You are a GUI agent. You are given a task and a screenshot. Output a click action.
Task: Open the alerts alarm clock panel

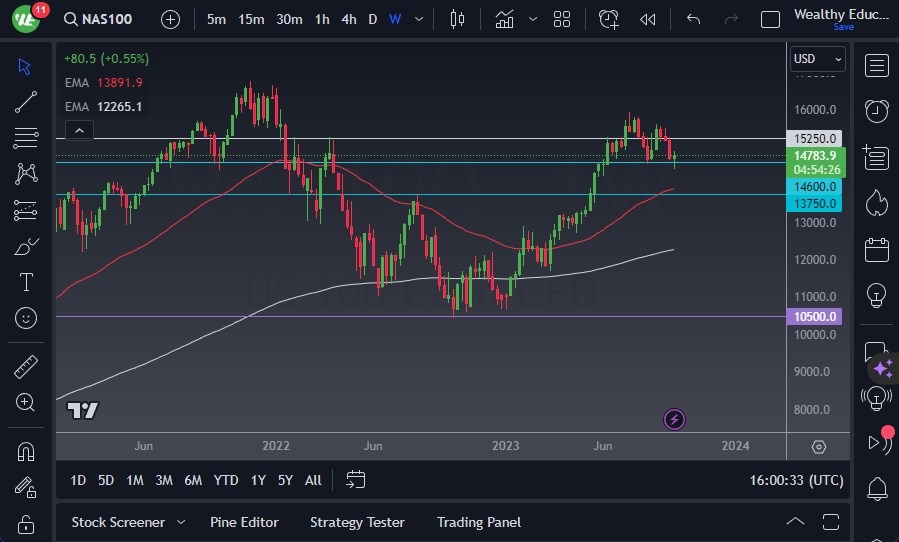[877, 110]
